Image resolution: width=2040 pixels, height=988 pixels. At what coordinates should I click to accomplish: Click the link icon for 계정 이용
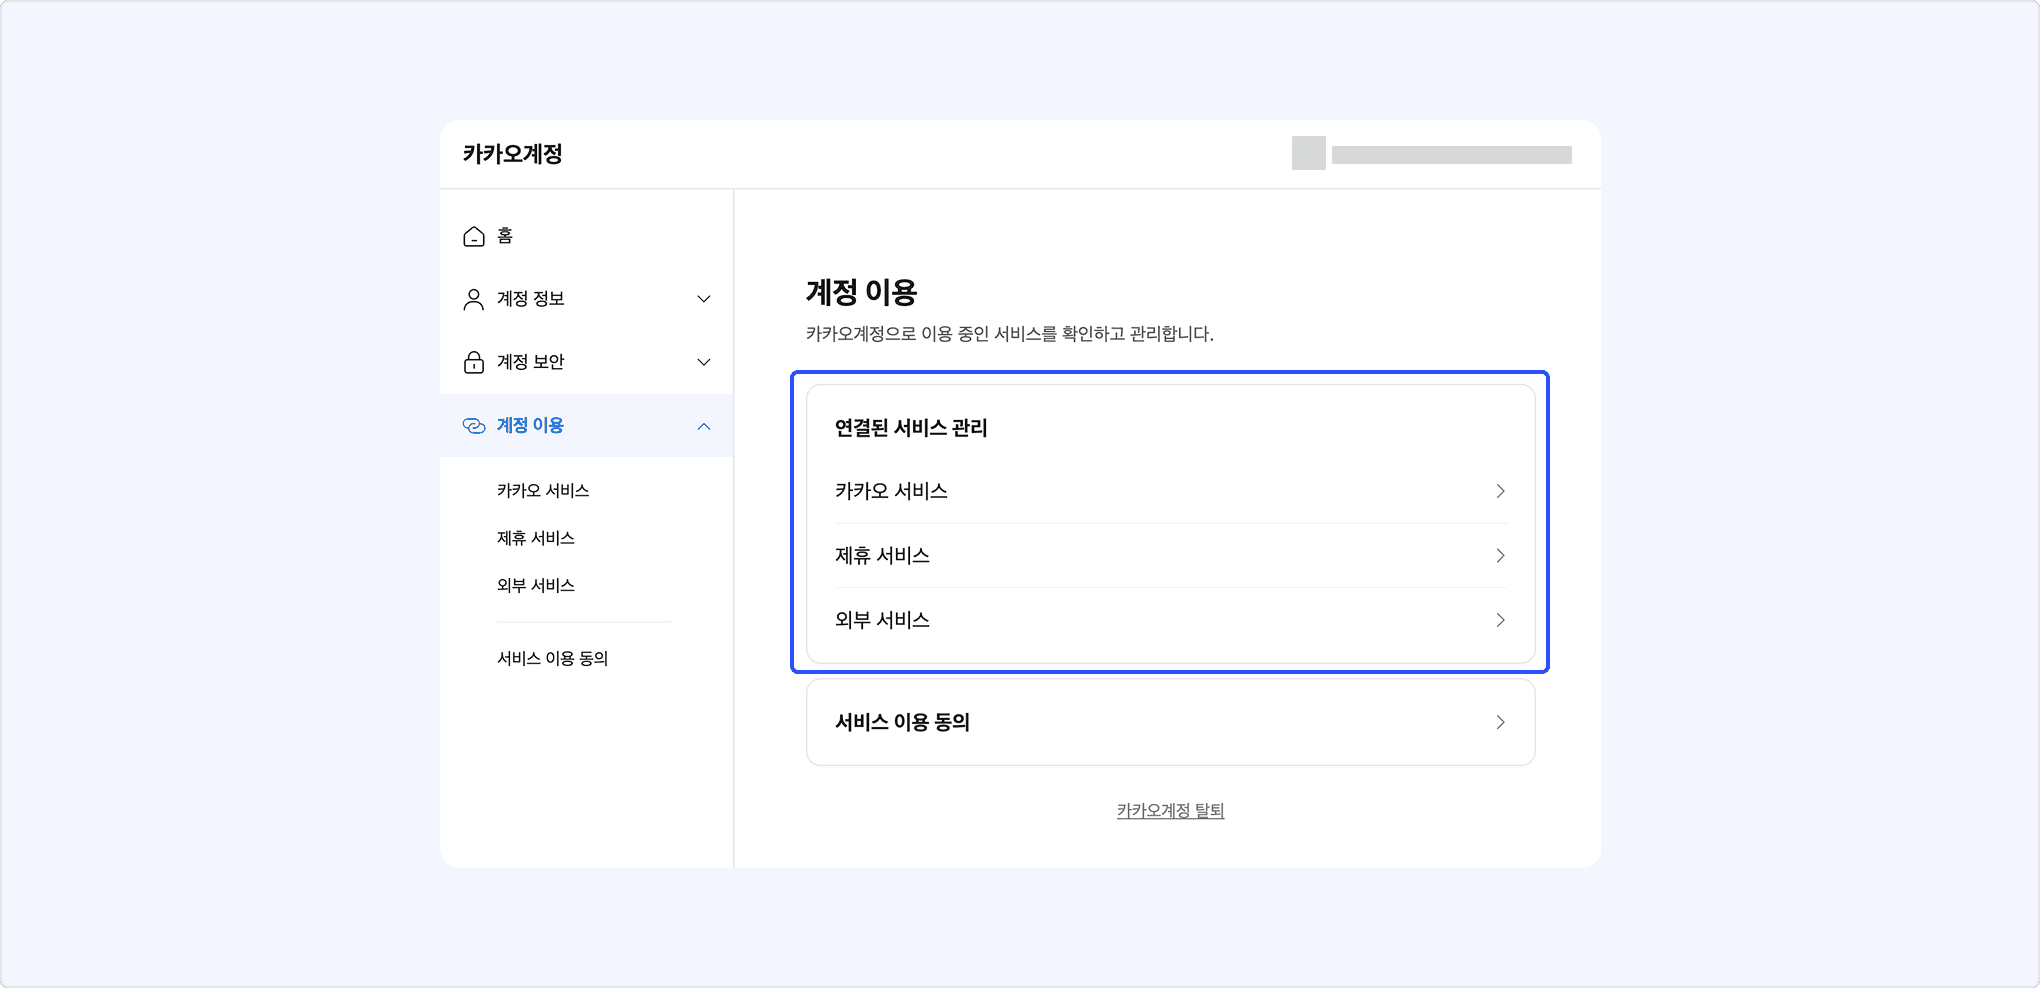tap(474, 426)
